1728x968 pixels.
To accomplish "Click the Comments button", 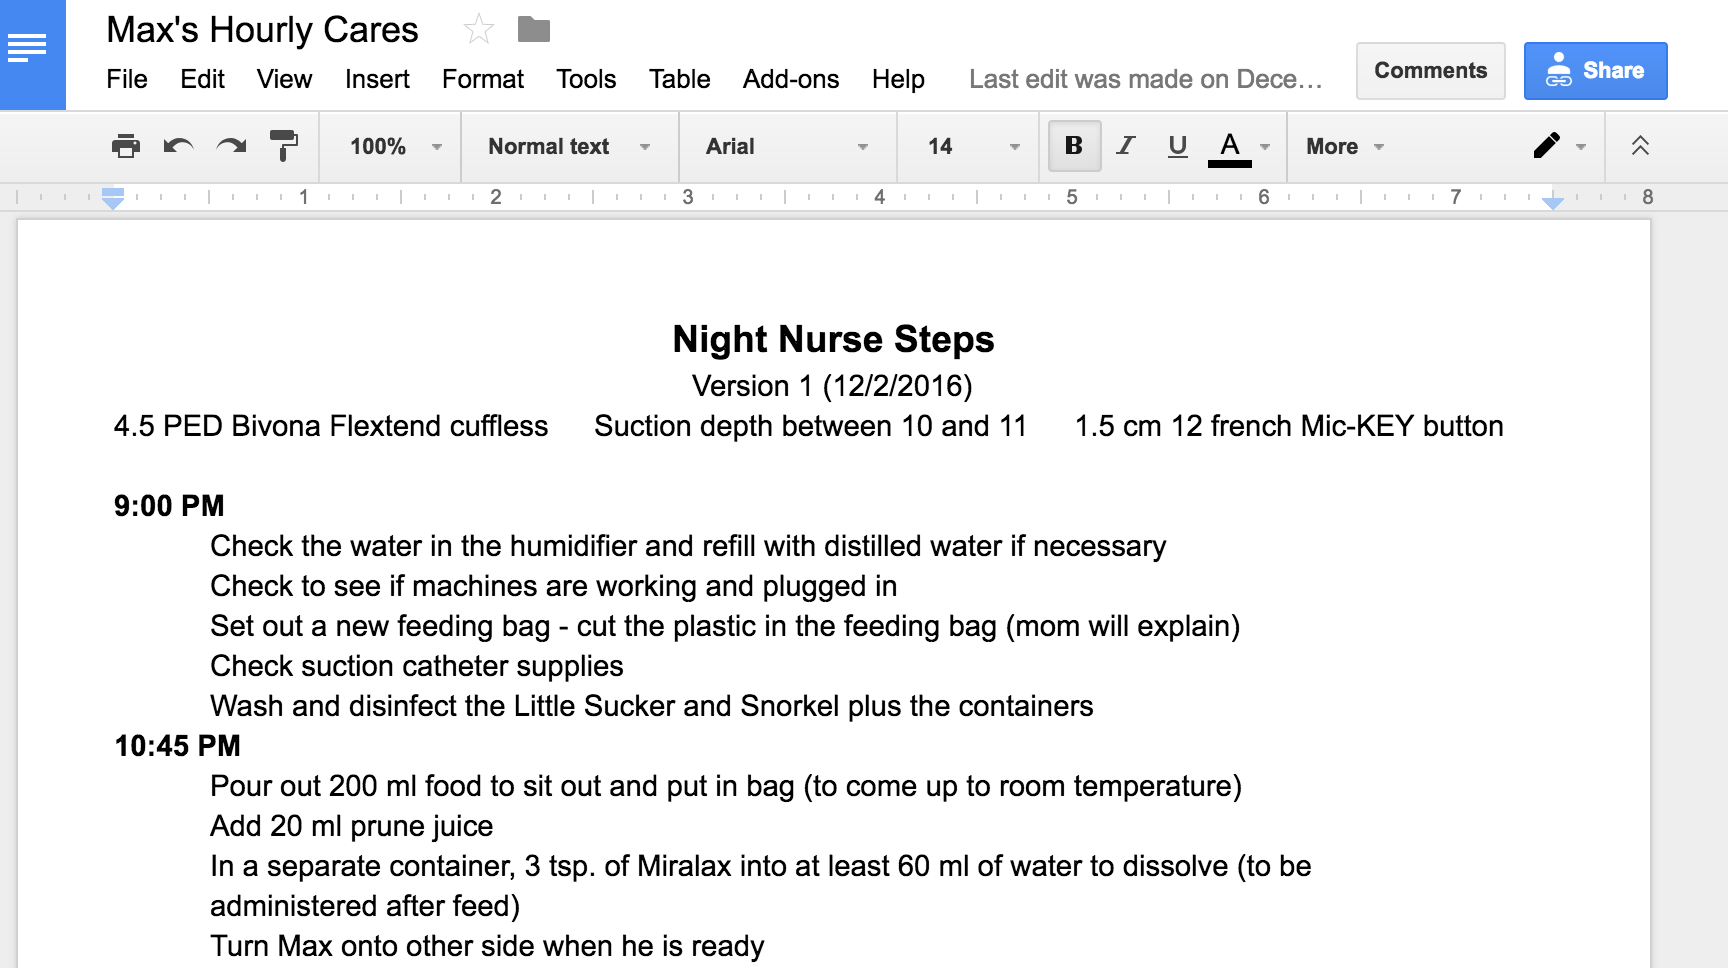I will [1430, 71].
